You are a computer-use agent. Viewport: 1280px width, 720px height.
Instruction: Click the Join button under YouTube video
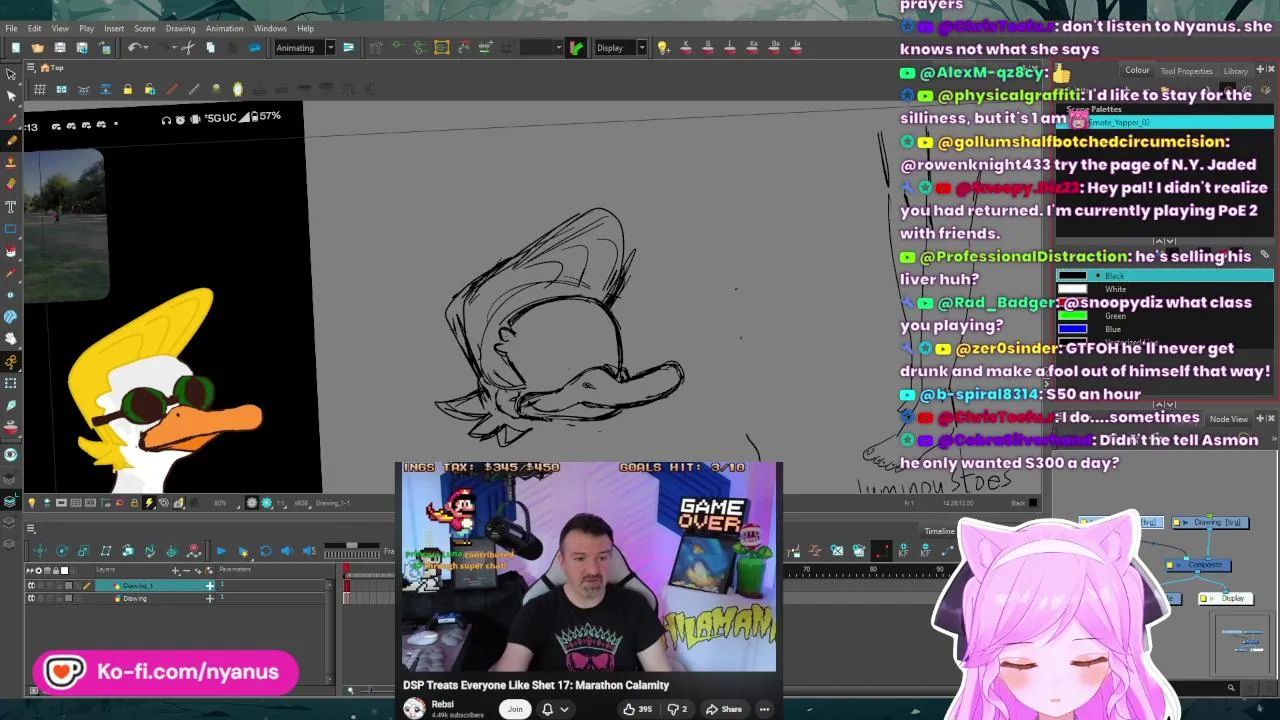point(515,709)
